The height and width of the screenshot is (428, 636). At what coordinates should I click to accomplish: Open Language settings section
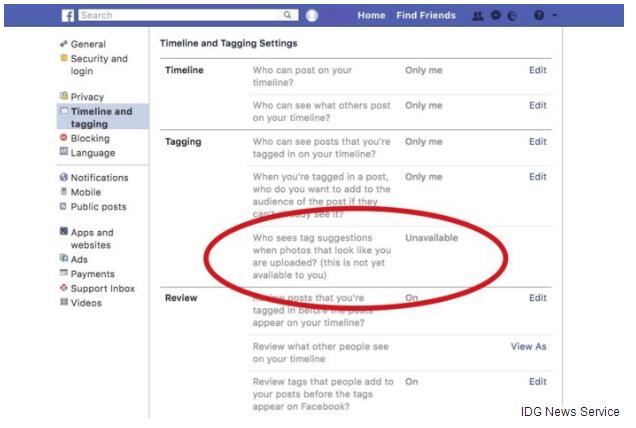pyautogui.click(x=93, y=153)
